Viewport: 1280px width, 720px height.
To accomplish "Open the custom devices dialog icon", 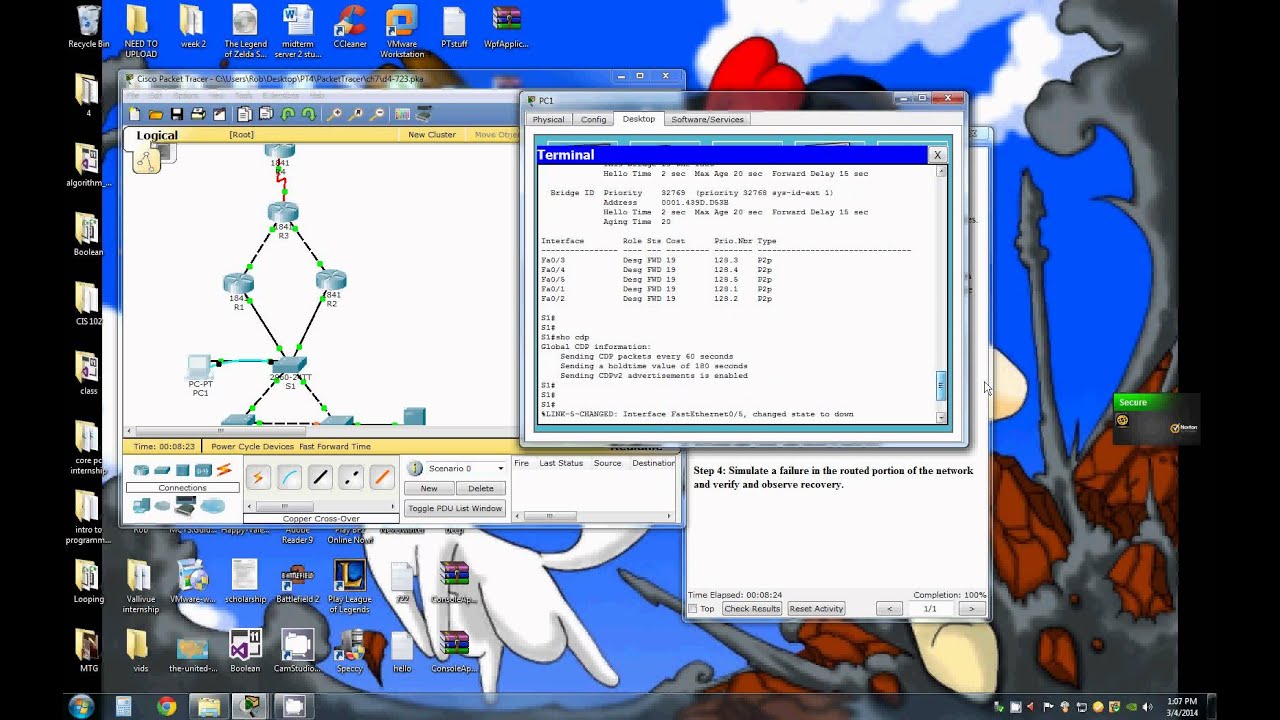I will (424, 114).
